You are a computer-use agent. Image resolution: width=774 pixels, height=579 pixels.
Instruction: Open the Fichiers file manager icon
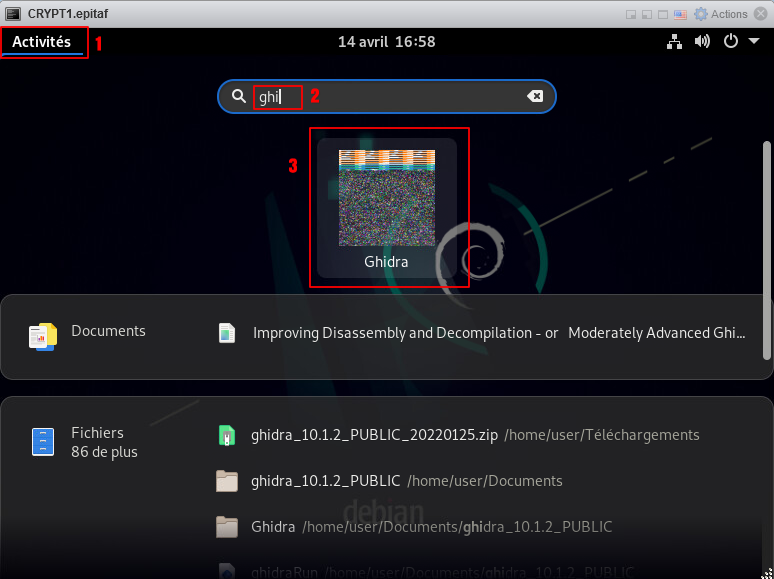click(x=43, y=441)
